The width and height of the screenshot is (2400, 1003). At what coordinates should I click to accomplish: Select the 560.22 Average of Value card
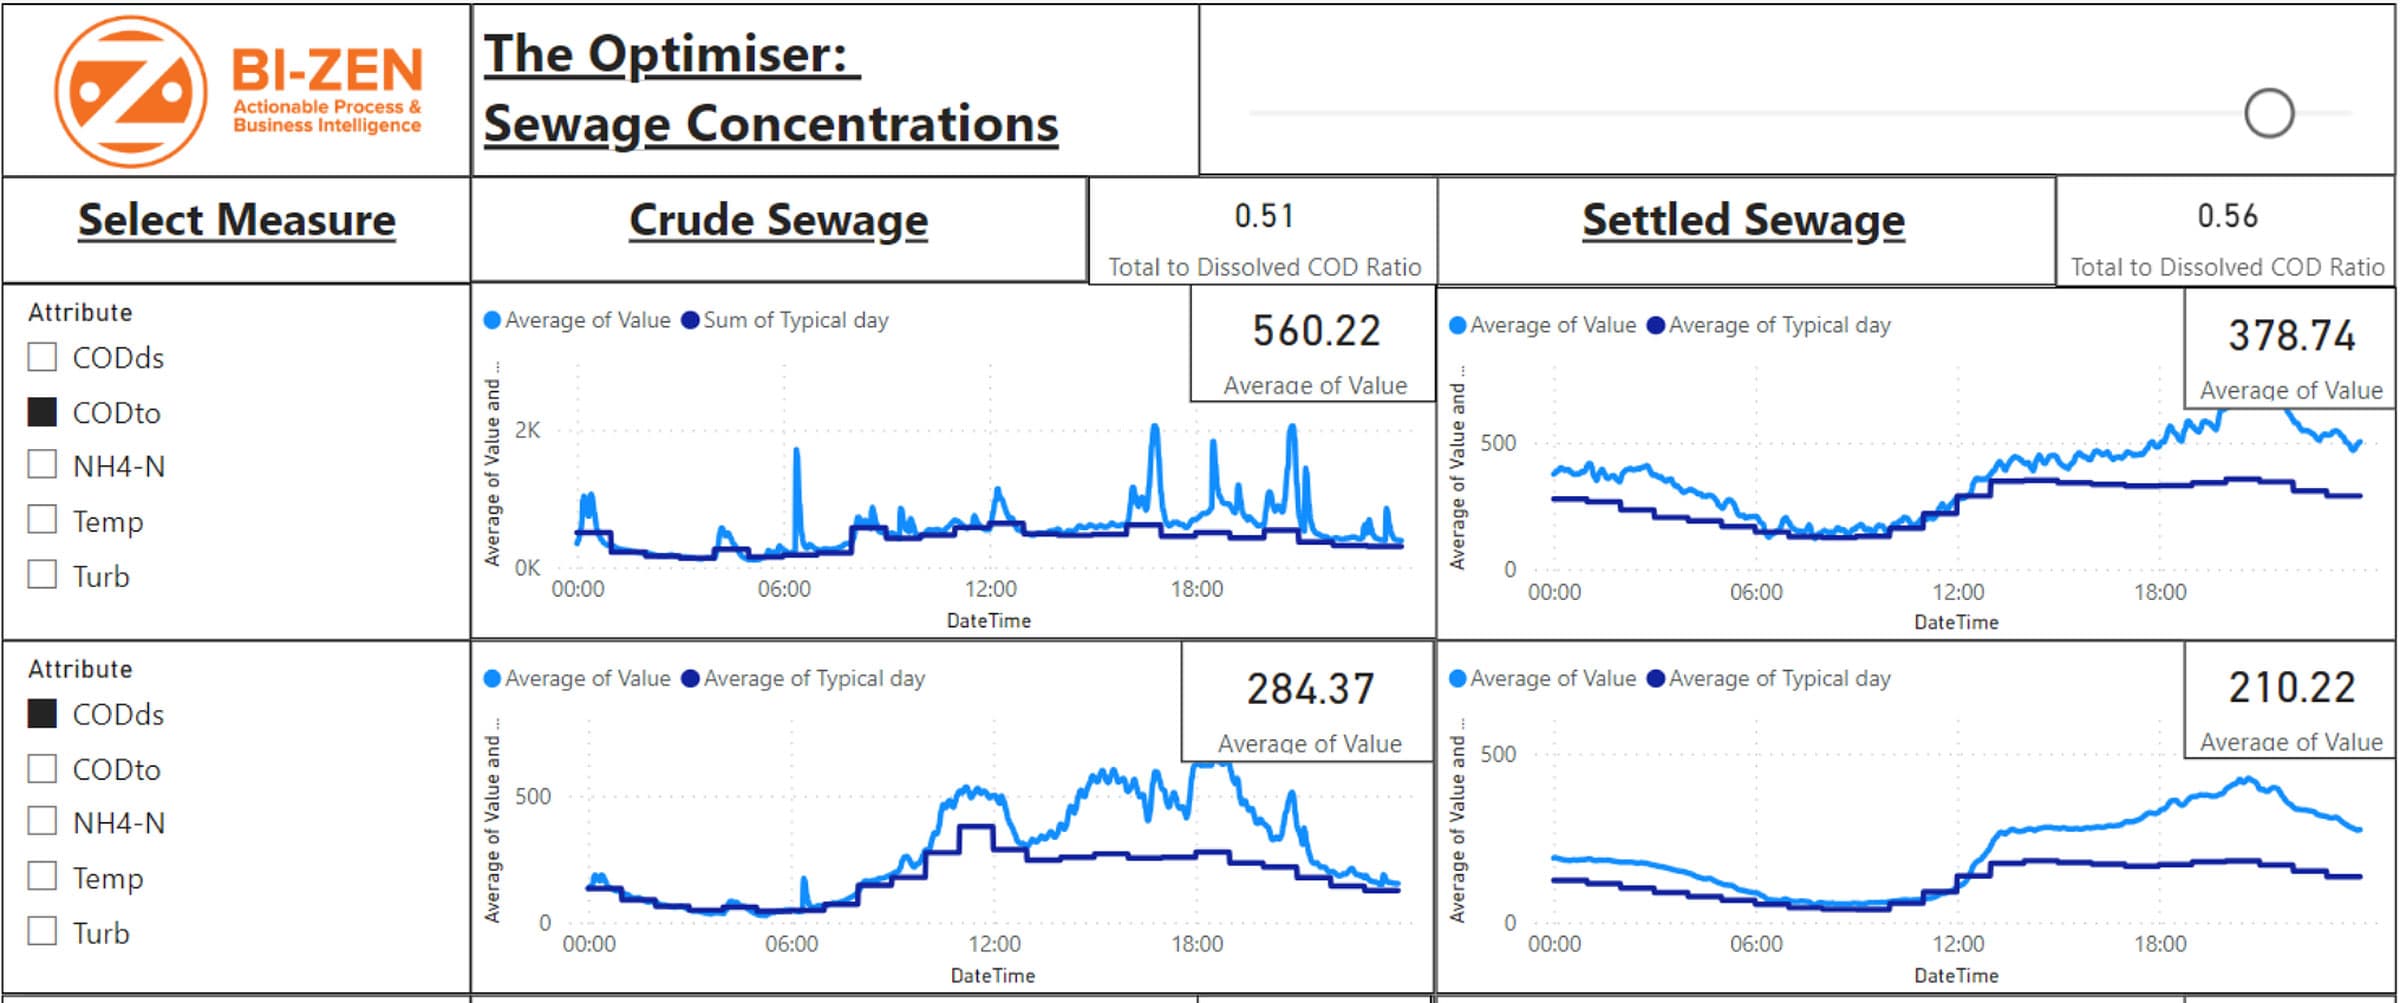pyautogui.click(x=1314, y=345)
